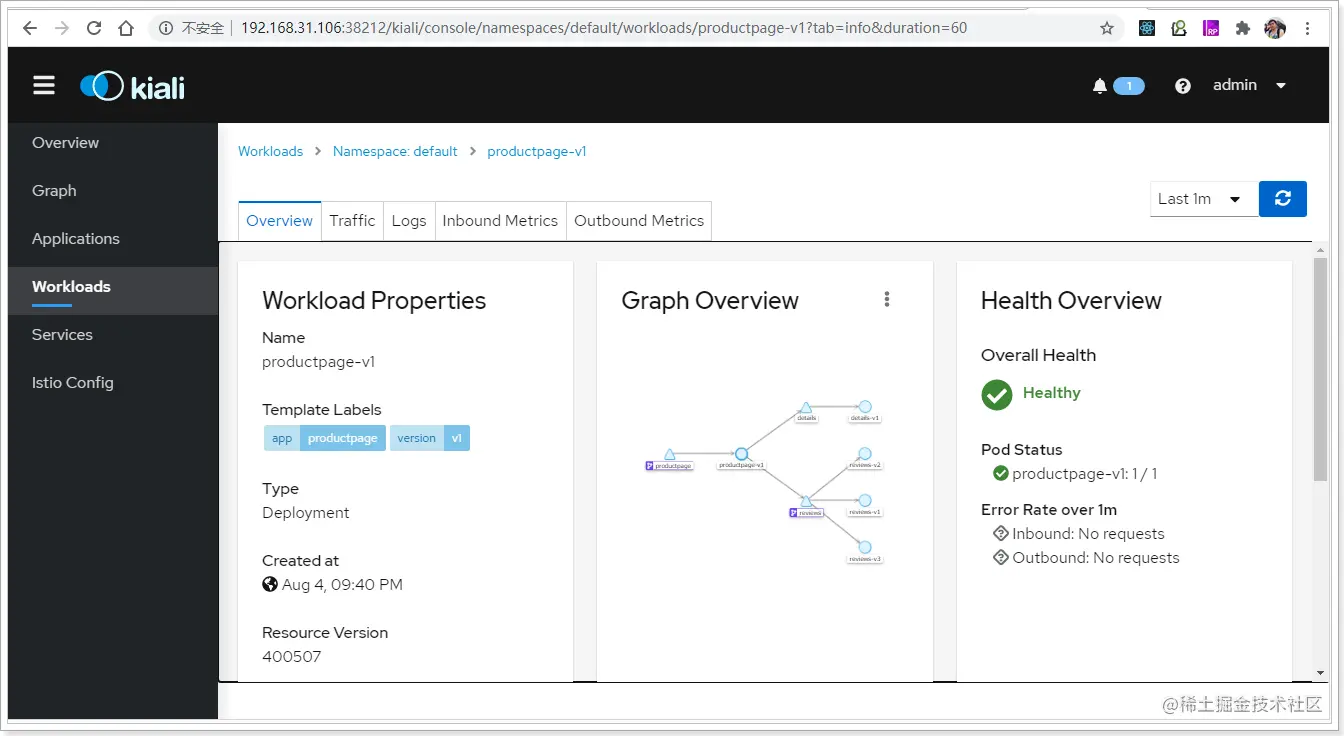
Task: Click the browser forward arrow
Action: coord(62,28)
